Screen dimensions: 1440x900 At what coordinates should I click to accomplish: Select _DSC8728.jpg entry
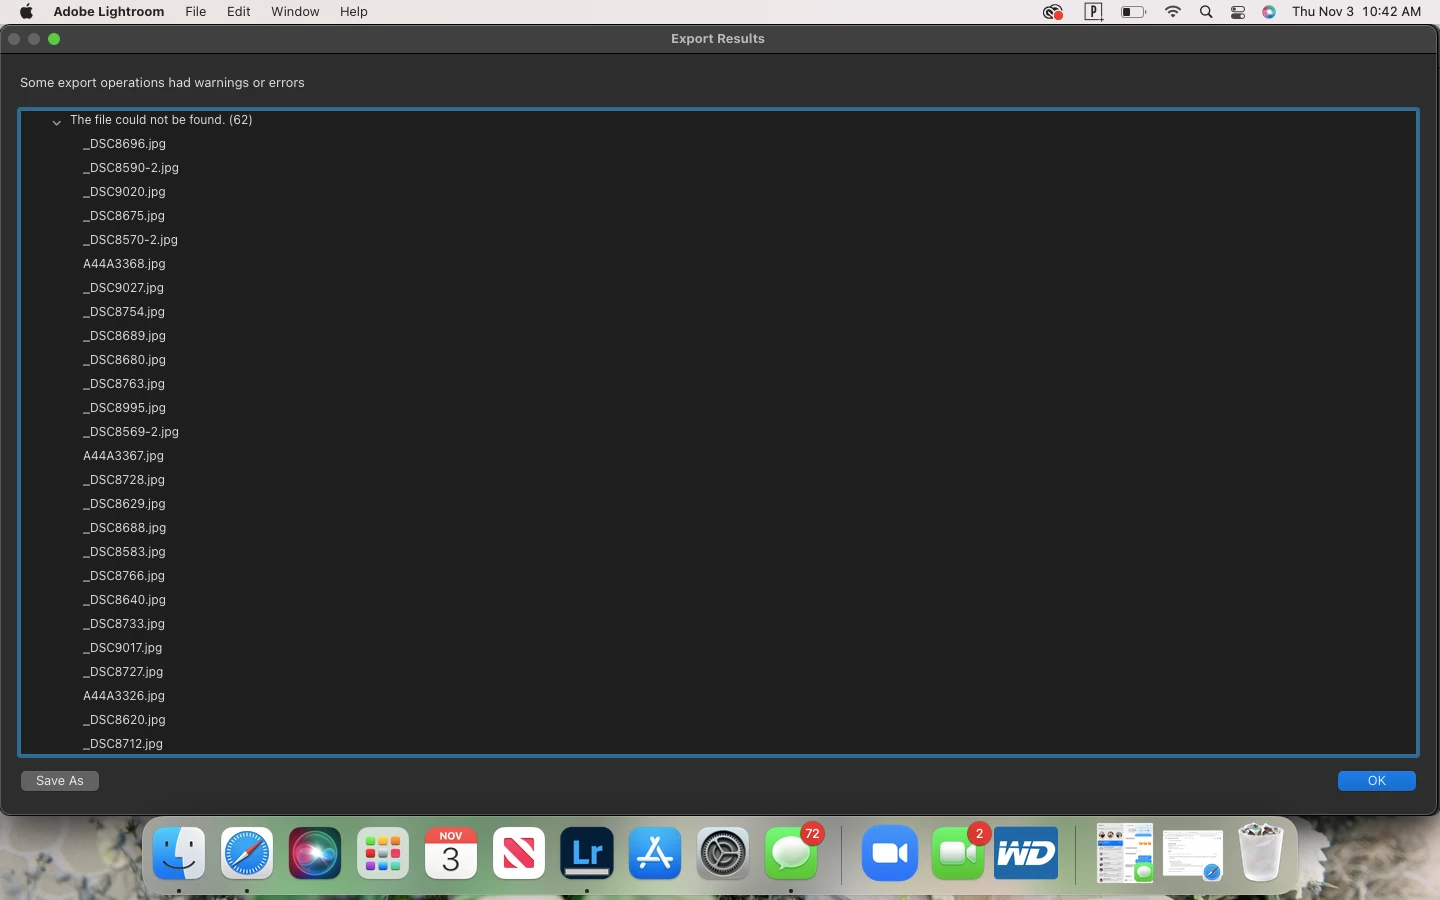(x=124, y=480)
